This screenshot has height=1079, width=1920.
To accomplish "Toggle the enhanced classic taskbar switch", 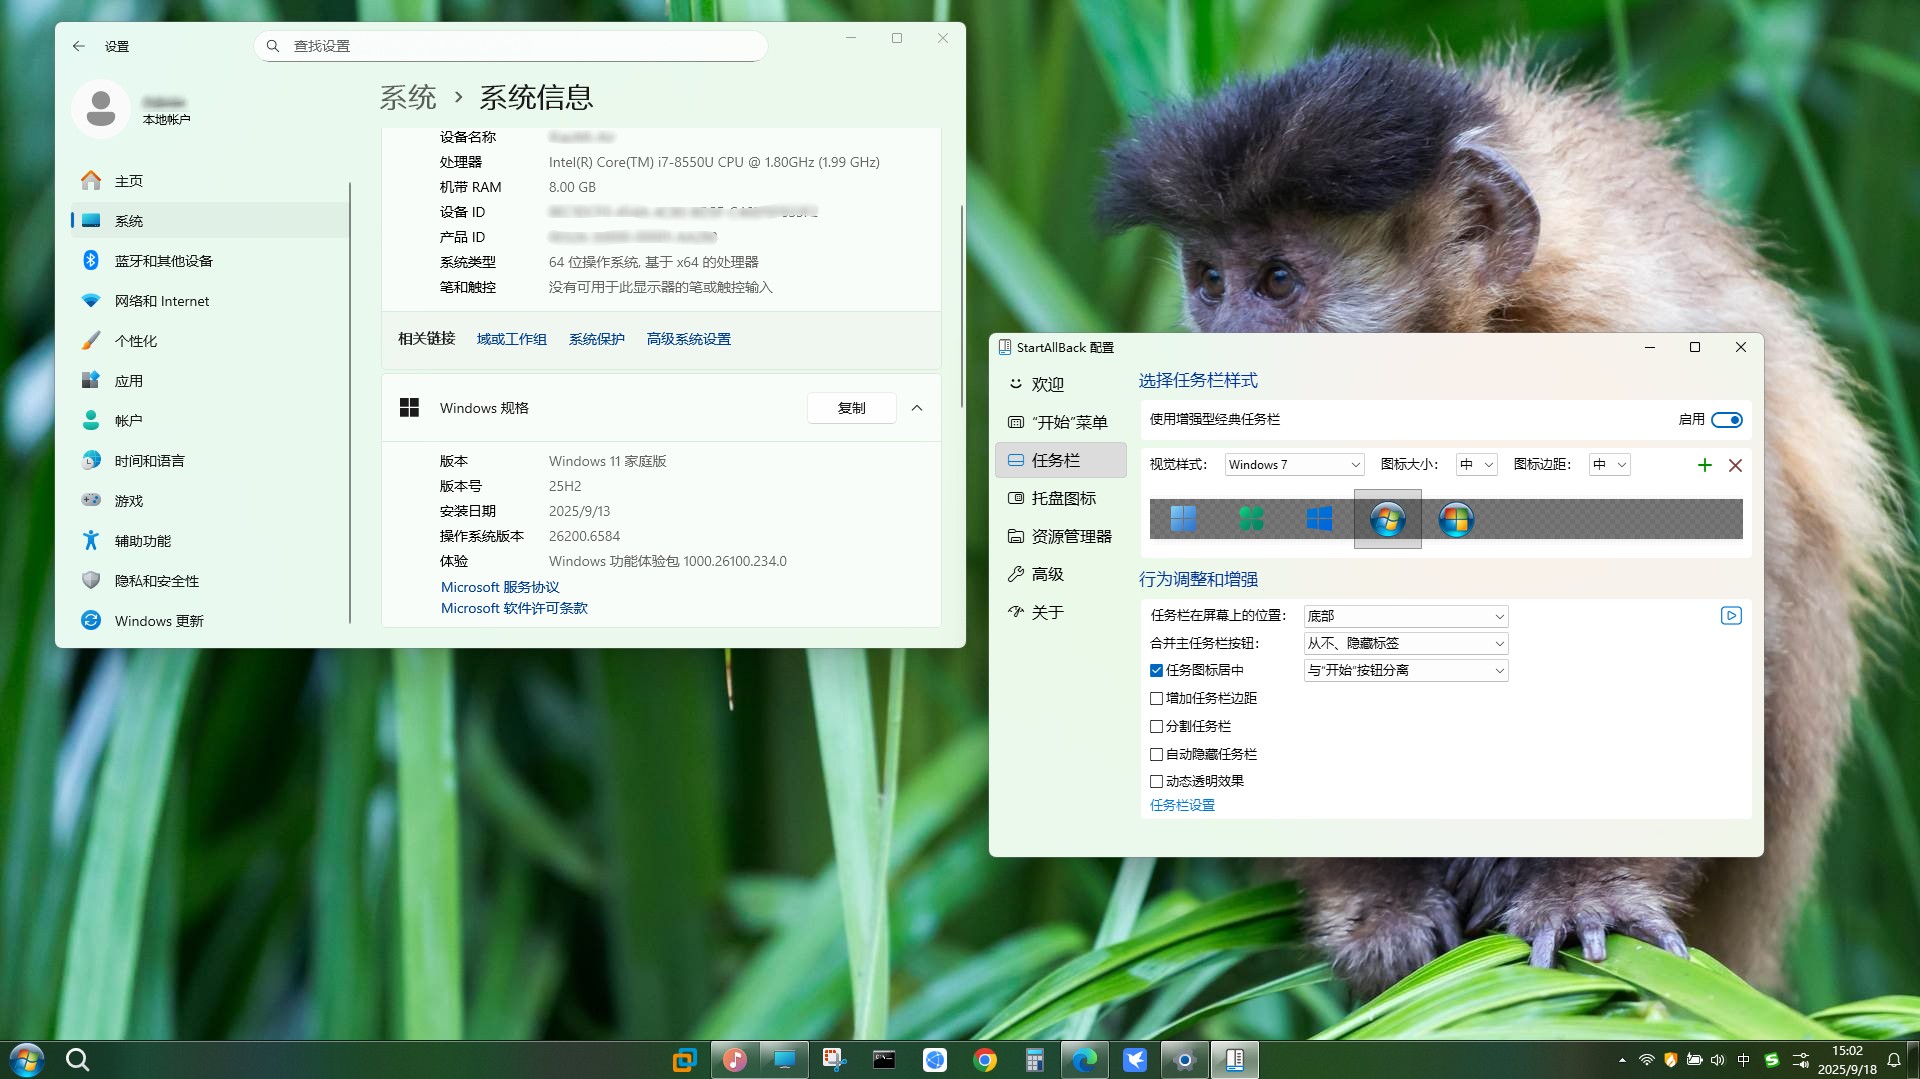I will pyautogui.click(x=1727, y=420).
